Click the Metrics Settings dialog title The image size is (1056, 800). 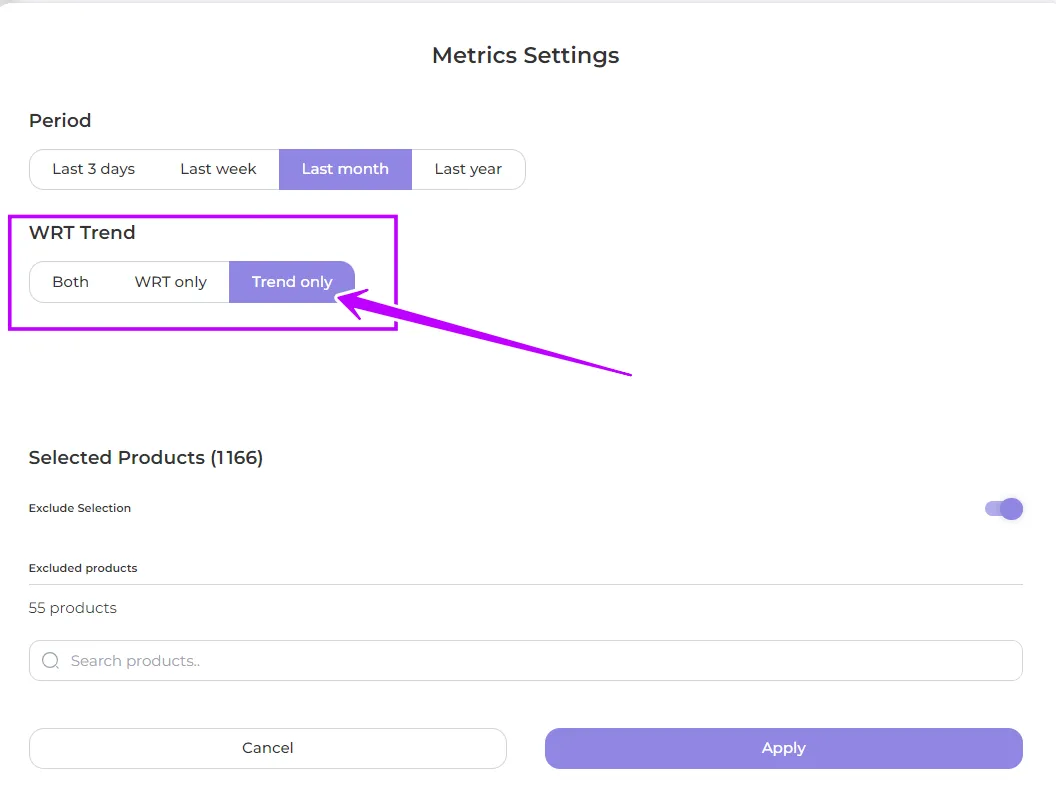point(525,55)
